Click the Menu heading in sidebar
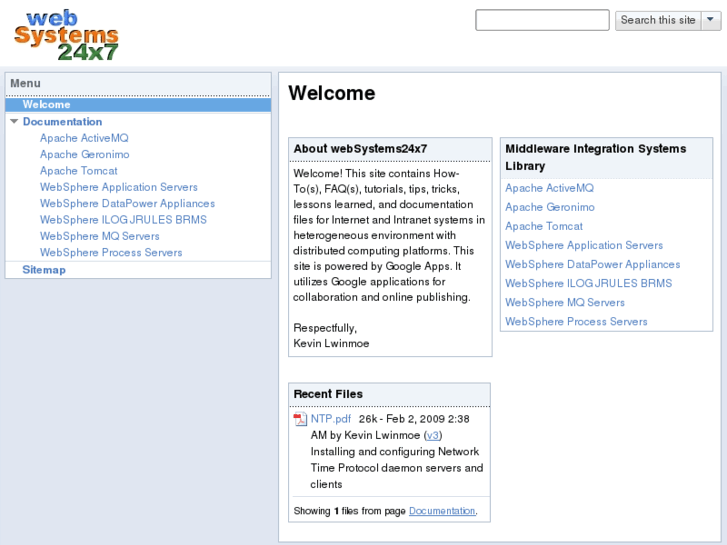Screen dimensions: 727x545 pos(26,83)
